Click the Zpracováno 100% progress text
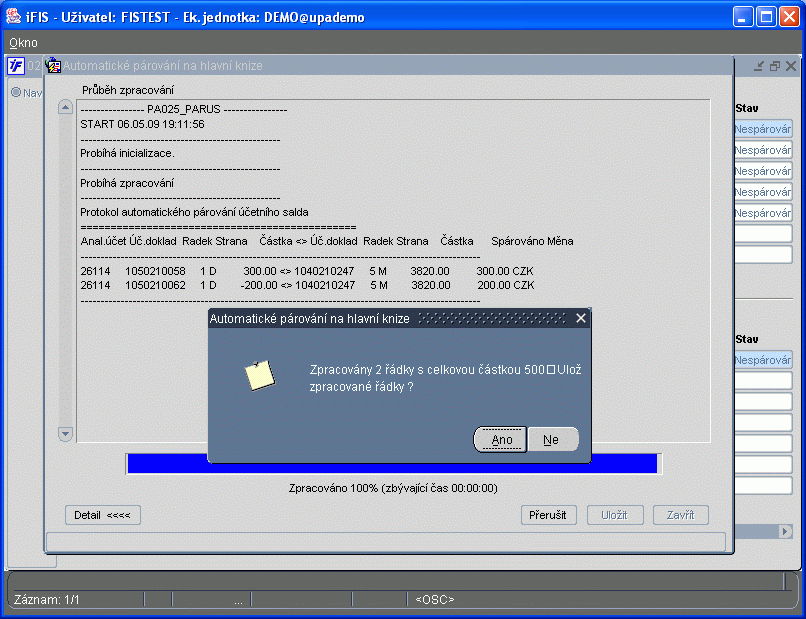Screen dimensions: 806x619 (x=393, y=488)
